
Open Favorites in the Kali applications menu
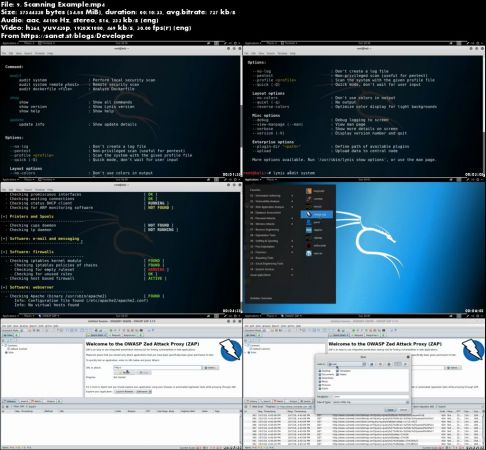pos(255,190)
